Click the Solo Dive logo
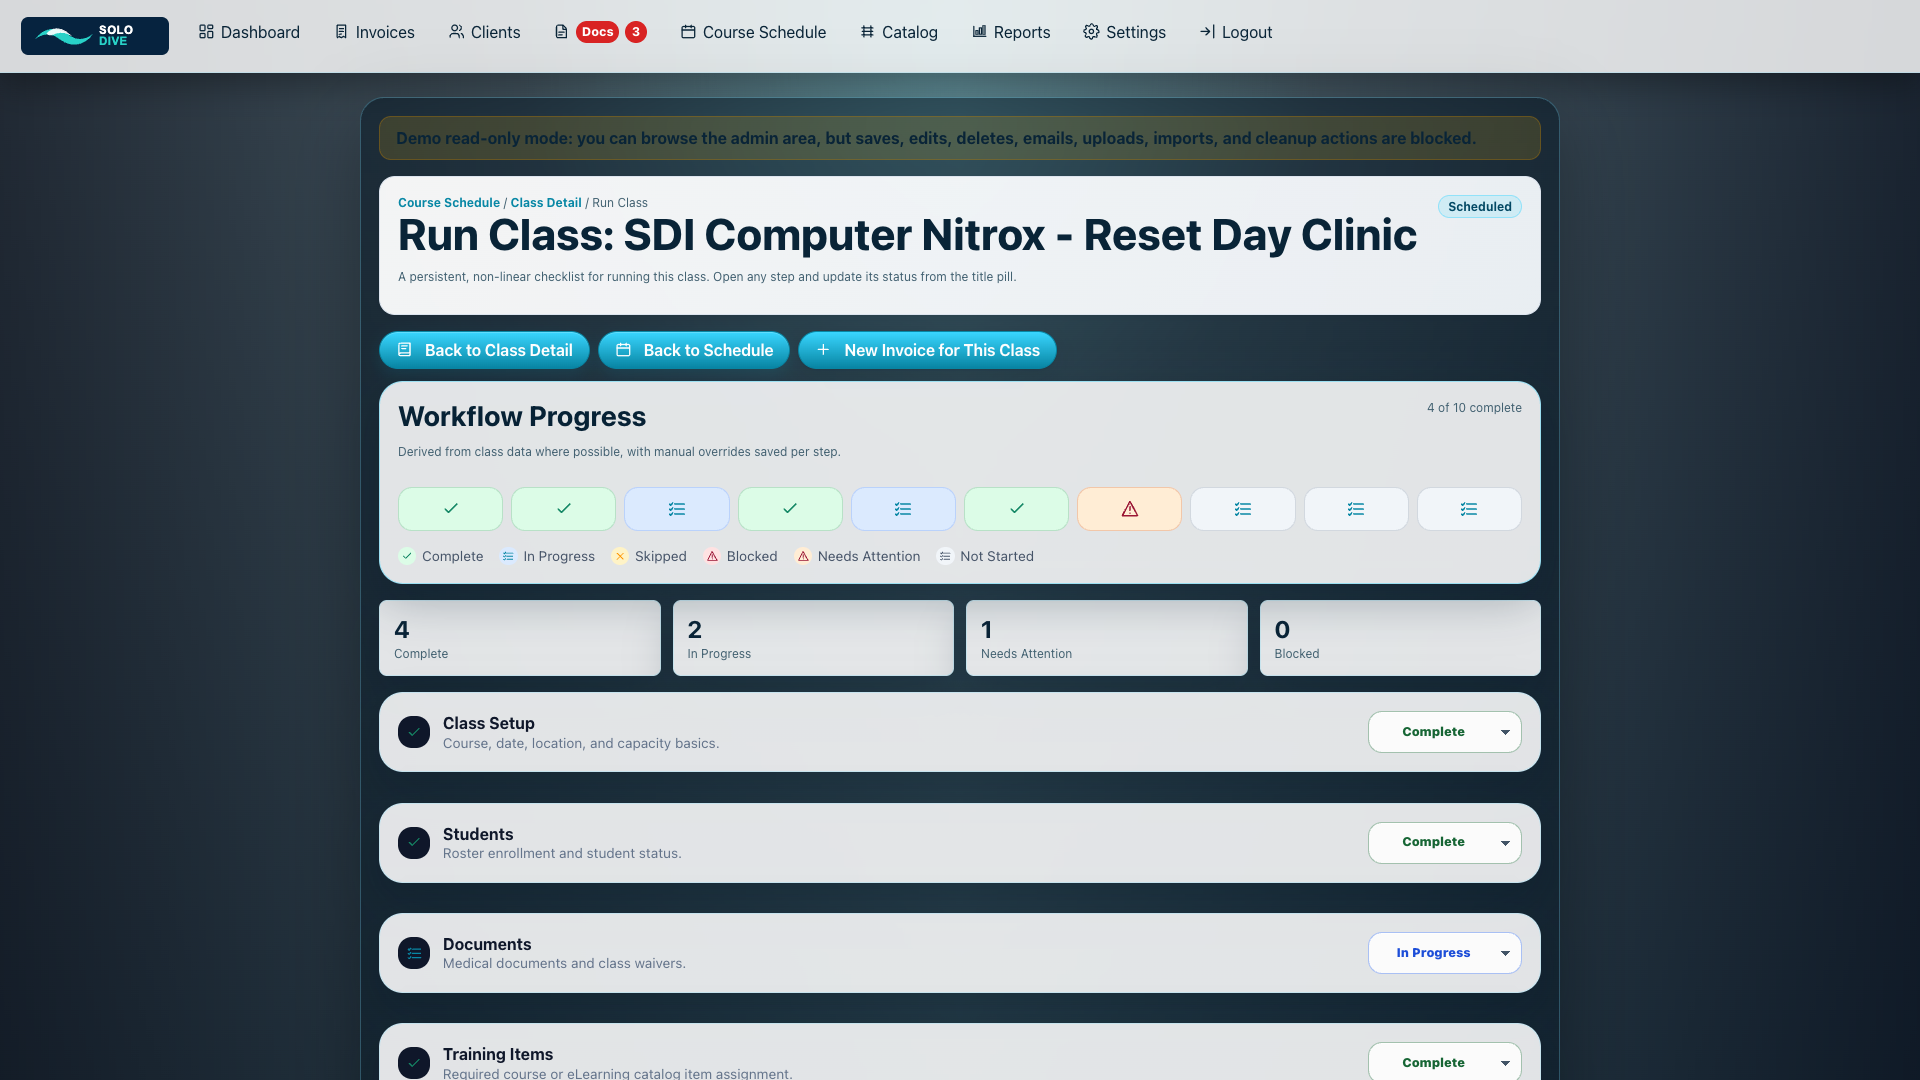 pos(95,36)
